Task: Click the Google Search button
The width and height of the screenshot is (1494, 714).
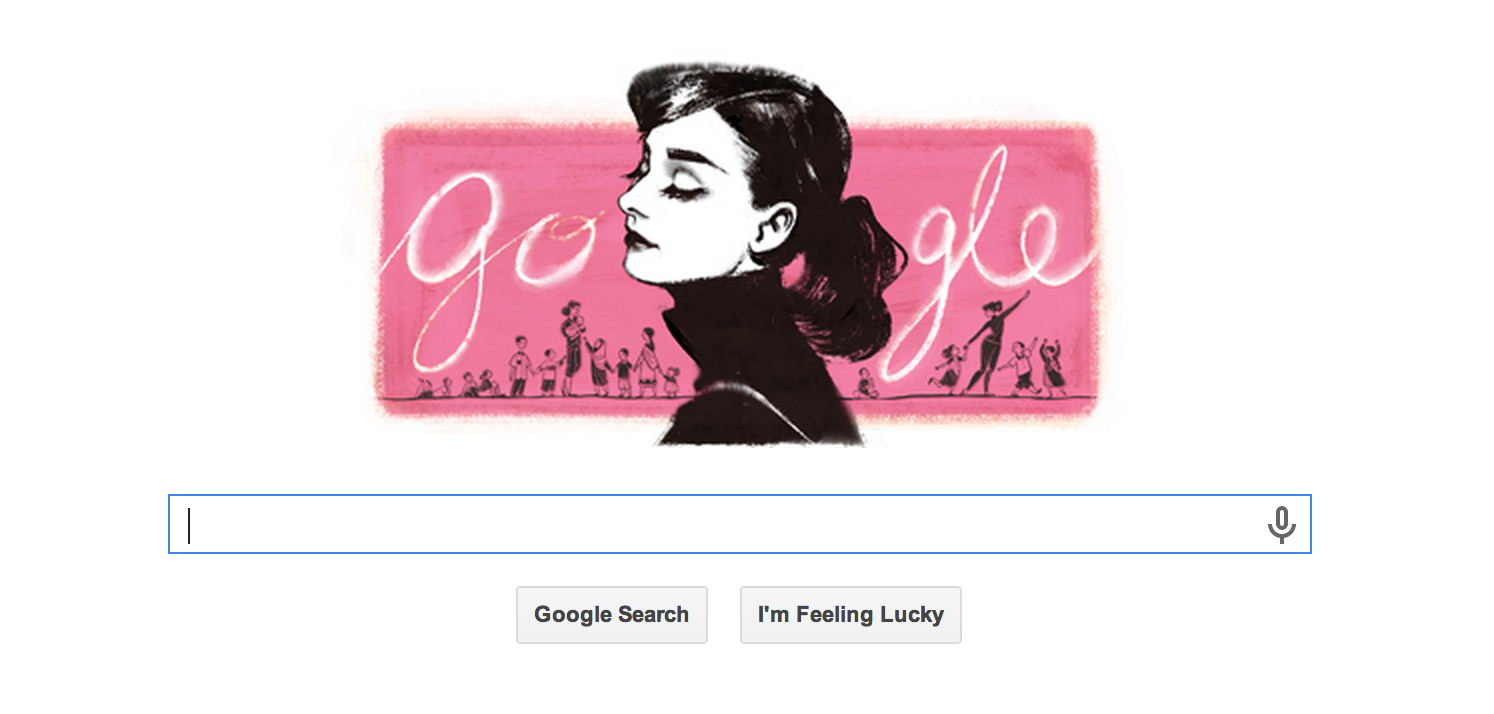Action: (611, 614)
